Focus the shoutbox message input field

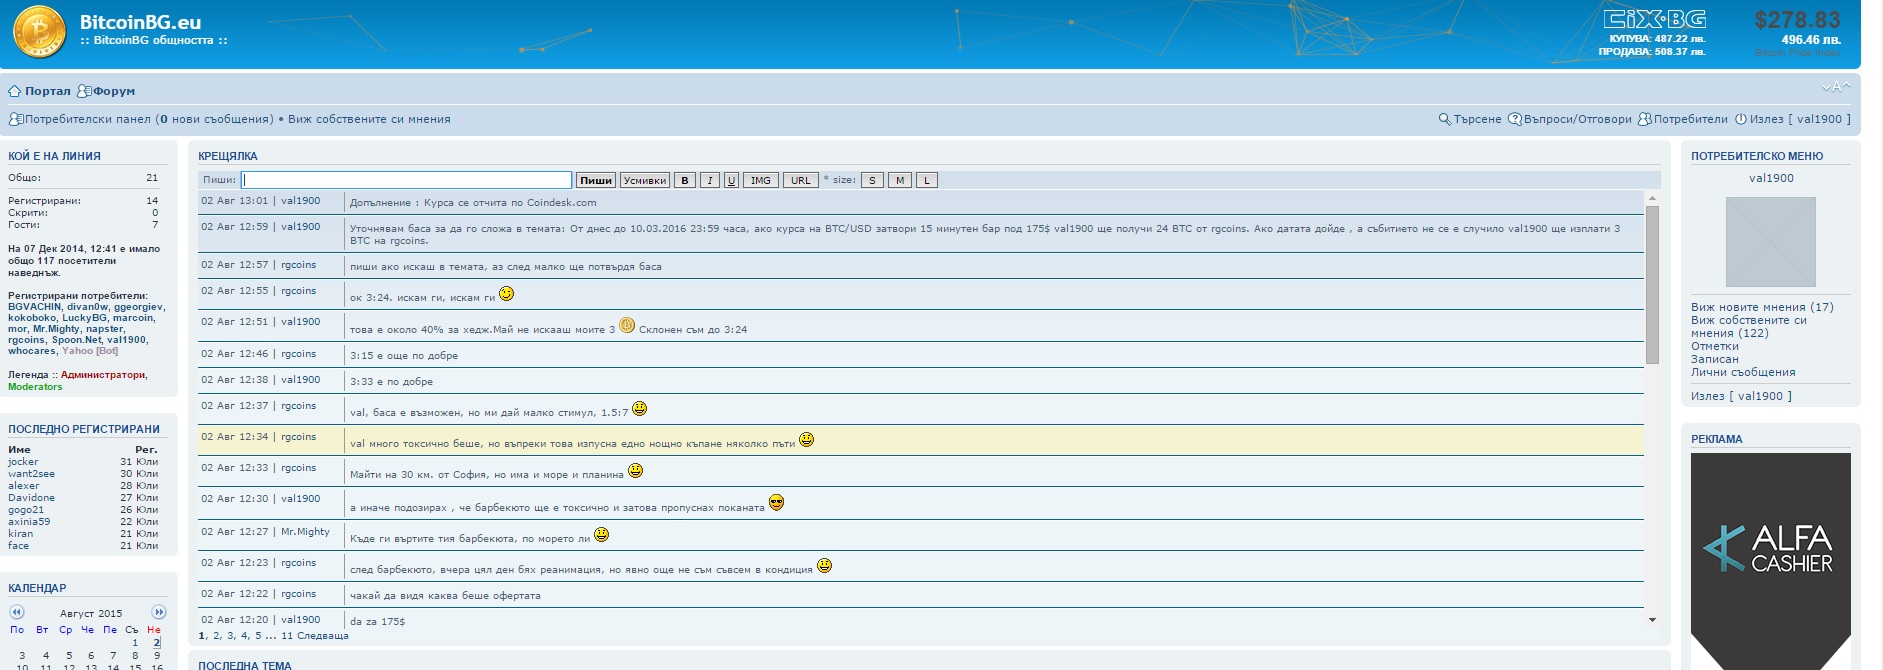[x=407, y=180]
